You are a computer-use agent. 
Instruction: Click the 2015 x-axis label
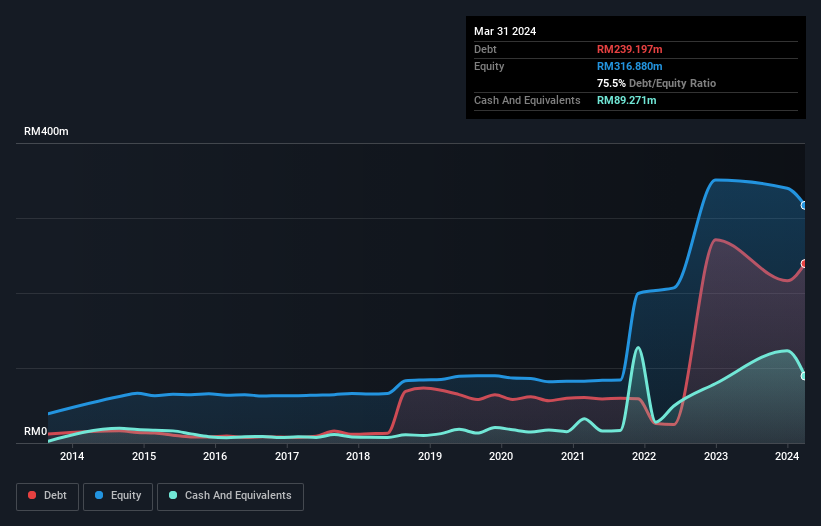point(144,456)
